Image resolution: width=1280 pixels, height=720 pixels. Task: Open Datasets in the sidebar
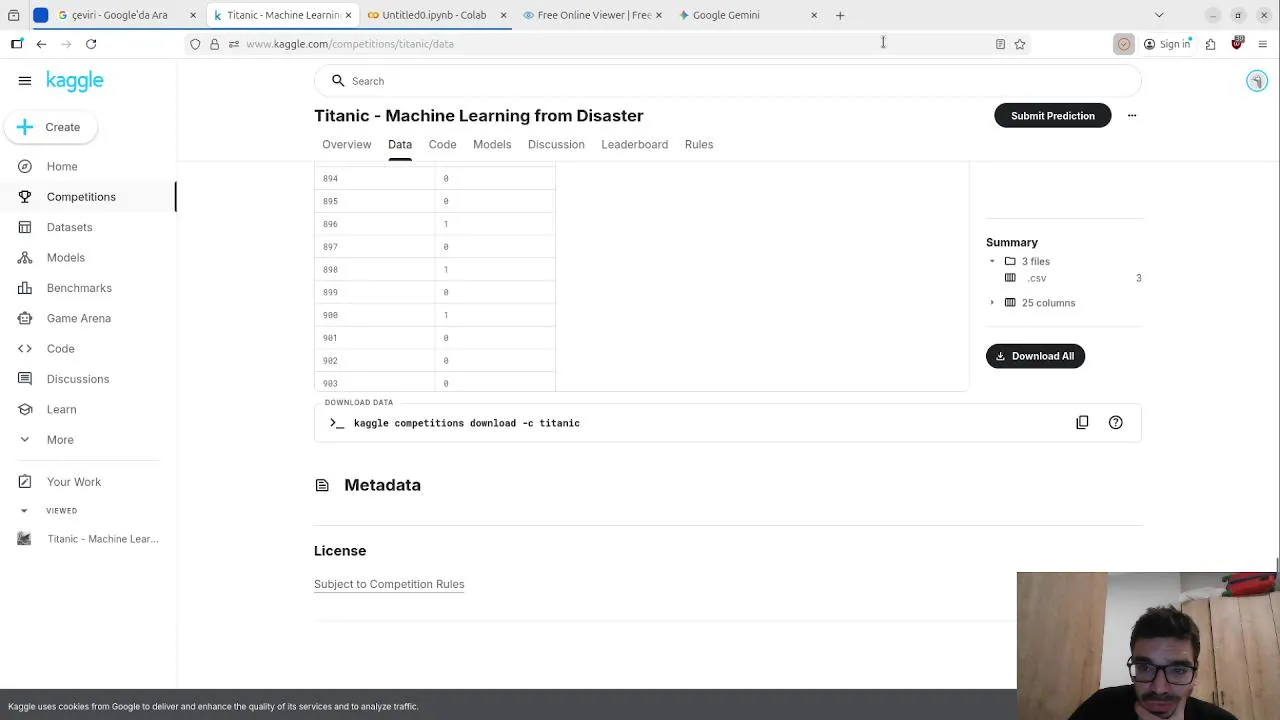69,227
